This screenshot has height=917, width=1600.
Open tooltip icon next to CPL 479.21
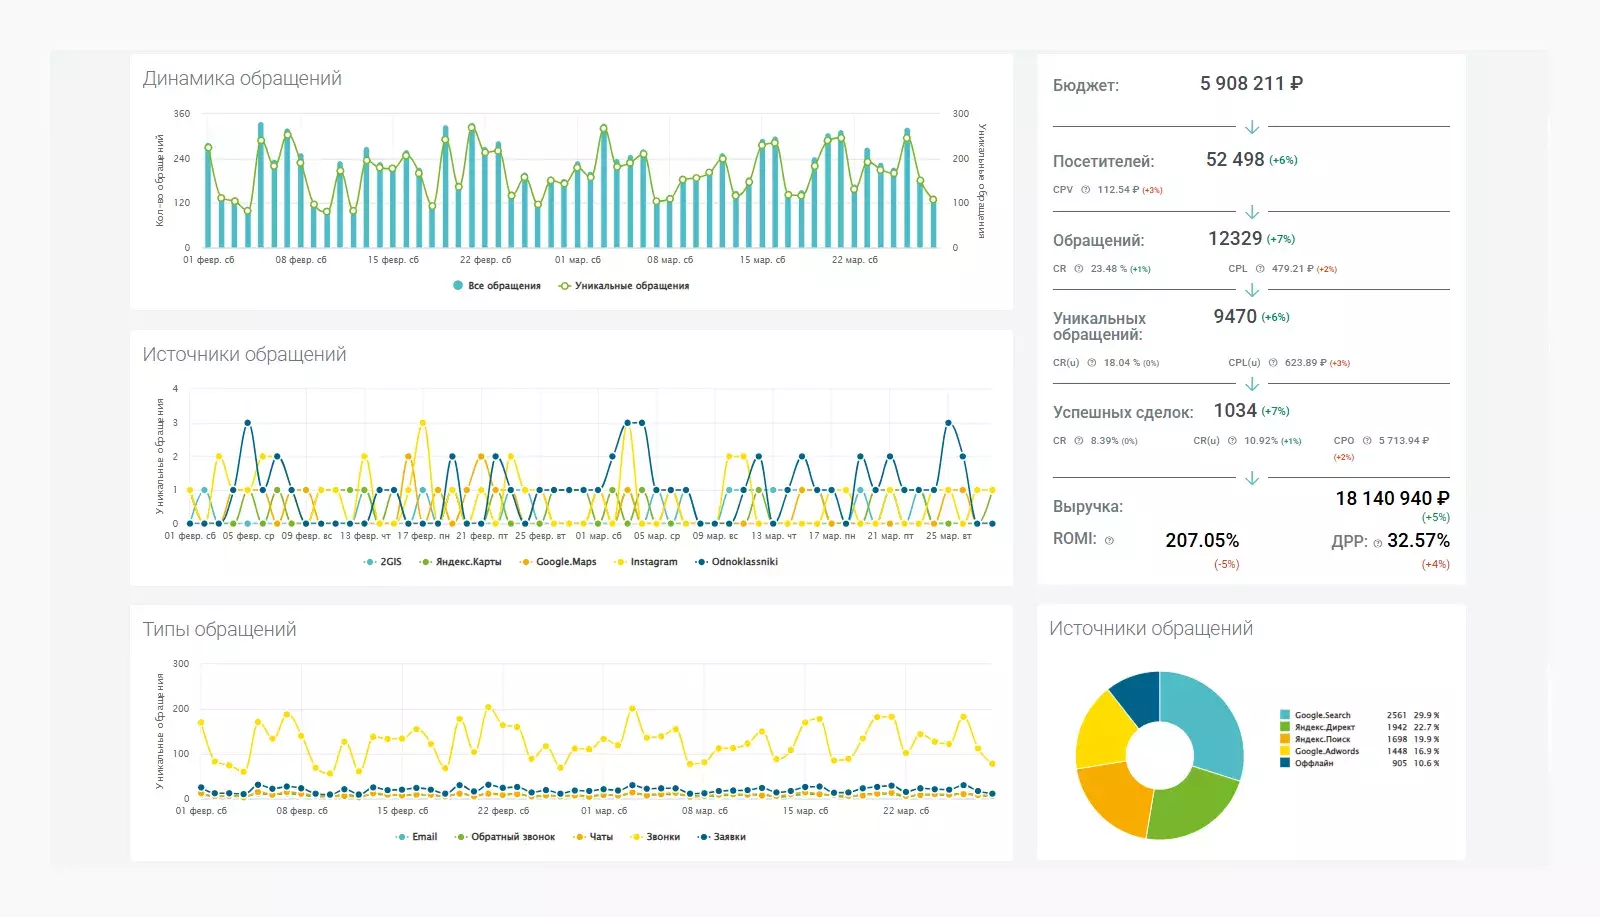coord(1259,269)
